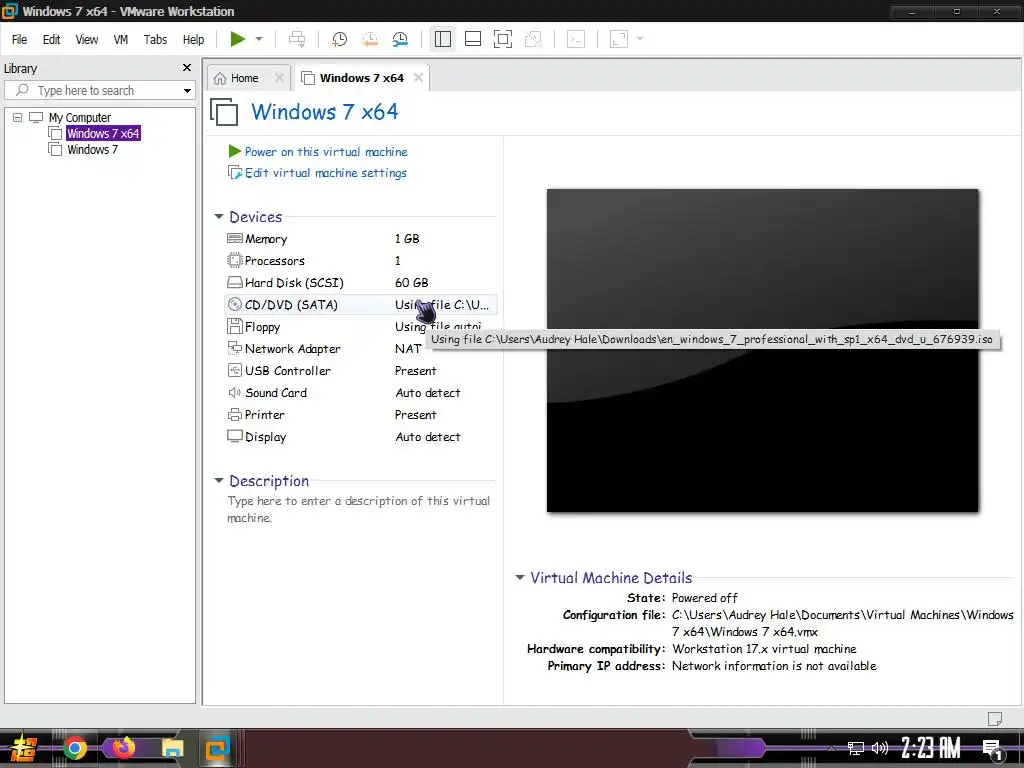1024x768 pixels.
Task: Open Google Chrome from the taskbar
Action: coord(74,748)
